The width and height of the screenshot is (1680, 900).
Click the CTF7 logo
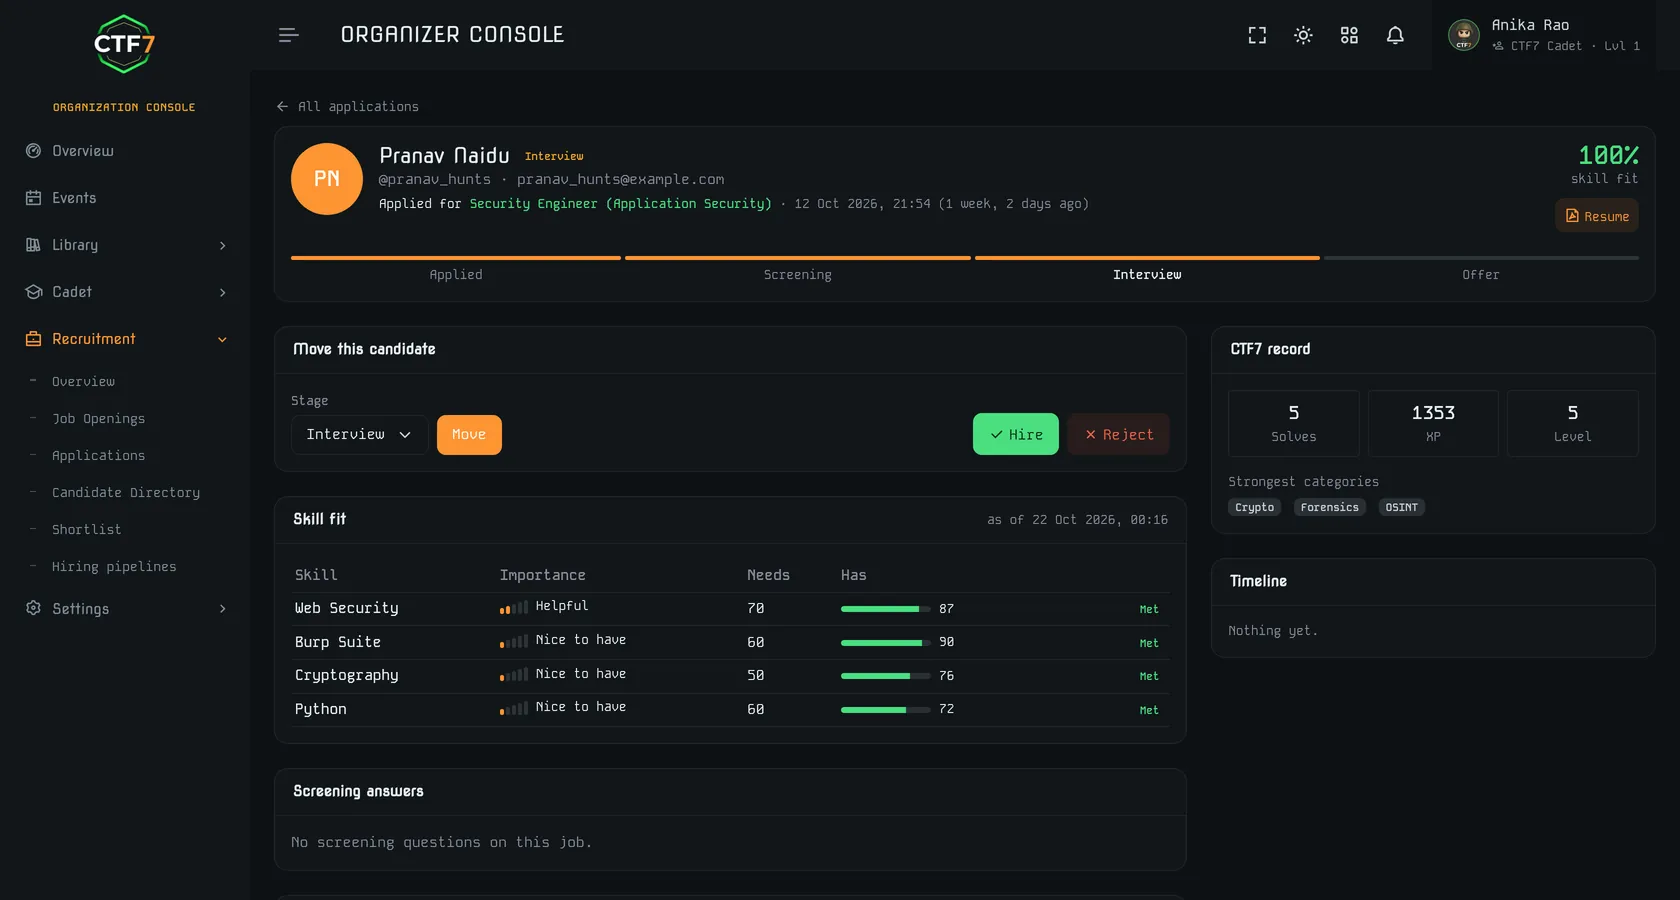click(124, 44)
